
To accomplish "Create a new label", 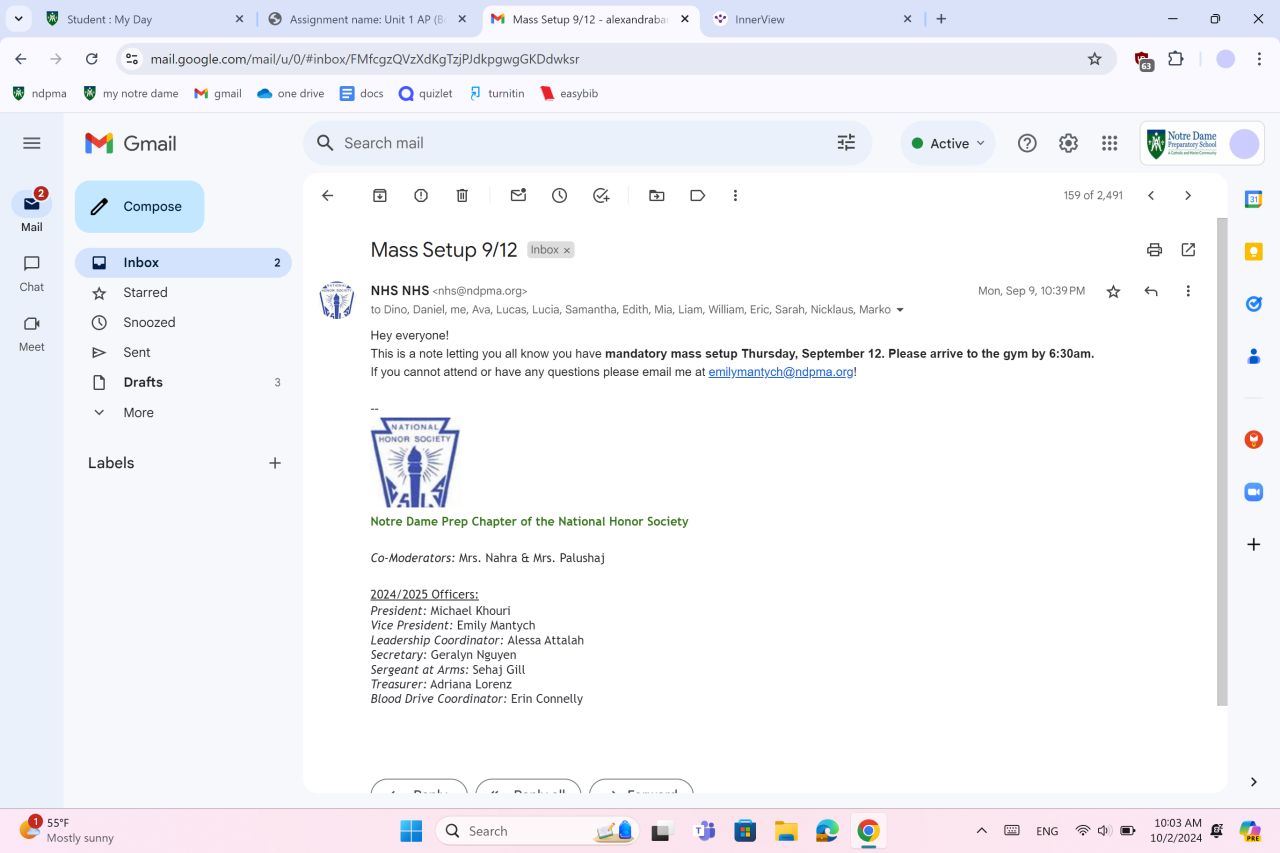I will 275,463.
